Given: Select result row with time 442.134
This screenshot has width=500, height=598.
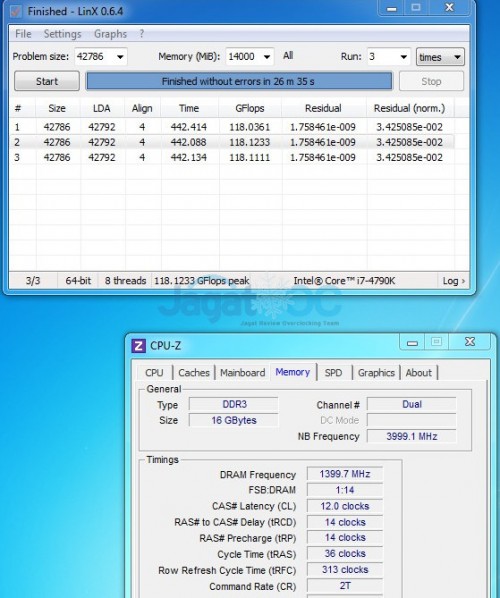Looking at the screenshot, I should click(232, 158).
